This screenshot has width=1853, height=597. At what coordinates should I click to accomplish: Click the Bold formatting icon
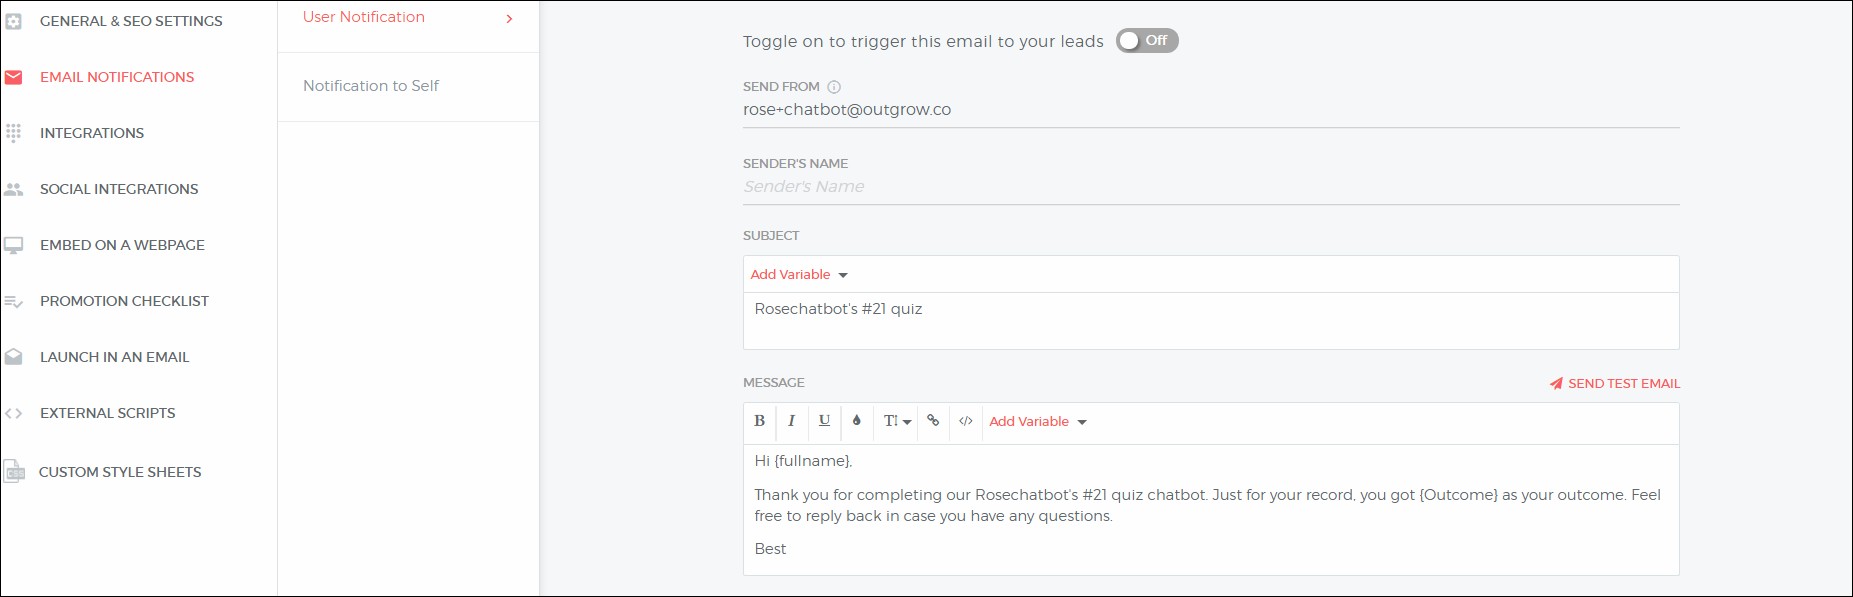[759, 421]
